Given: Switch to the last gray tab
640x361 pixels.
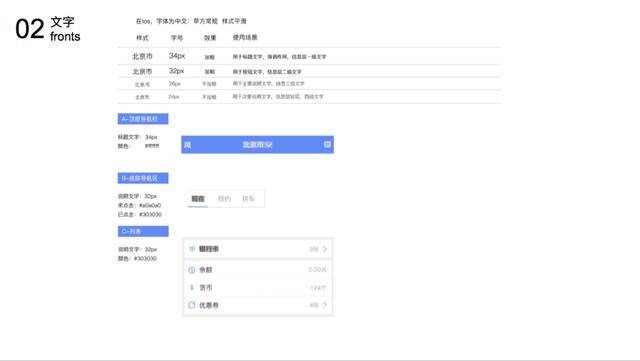Looking at the screenshot, I should pos(248,199).
